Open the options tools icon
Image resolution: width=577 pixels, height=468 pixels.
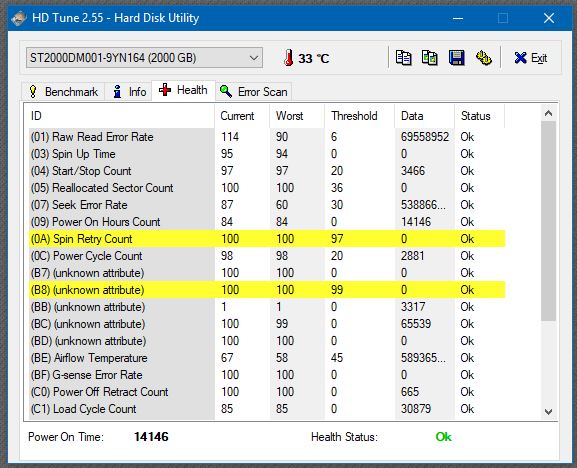pos(484,58)
